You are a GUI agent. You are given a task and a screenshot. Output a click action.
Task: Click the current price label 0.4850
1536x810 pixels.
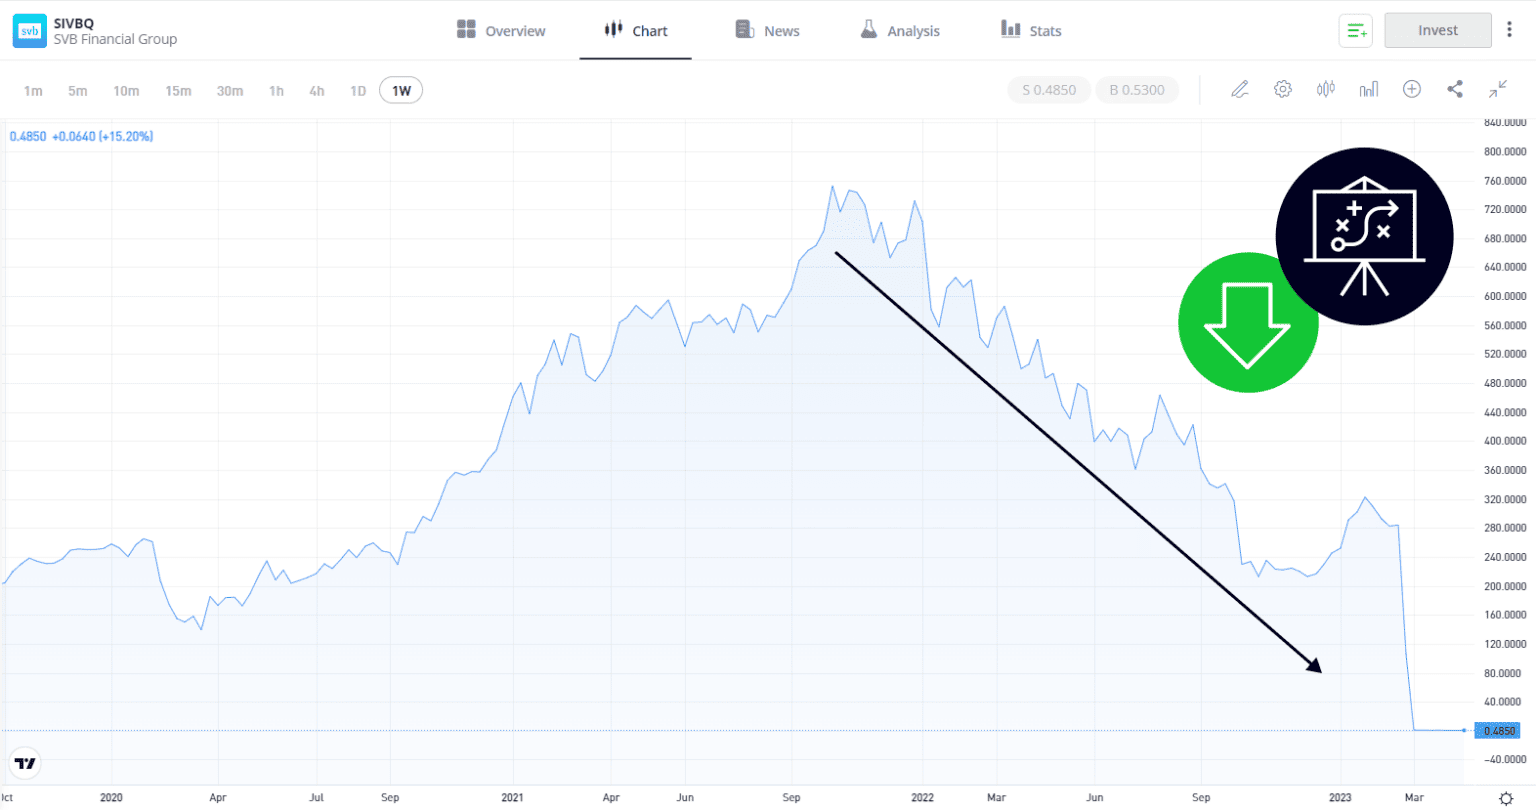(x=1498, y=731)
